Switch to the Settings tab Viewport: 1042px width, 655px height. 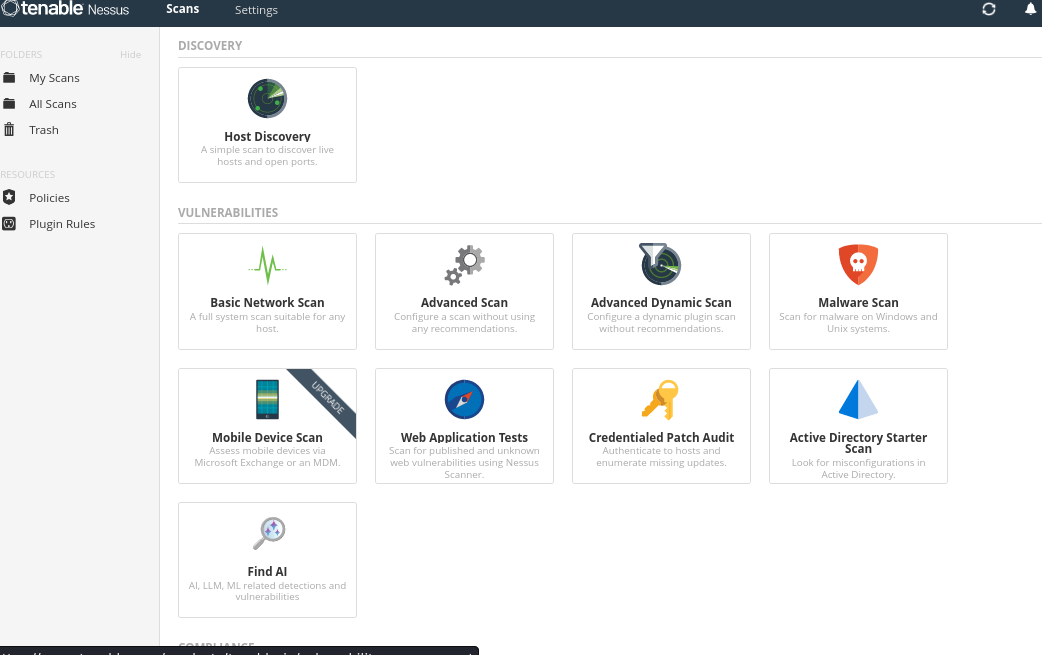[x=256, y=10]
